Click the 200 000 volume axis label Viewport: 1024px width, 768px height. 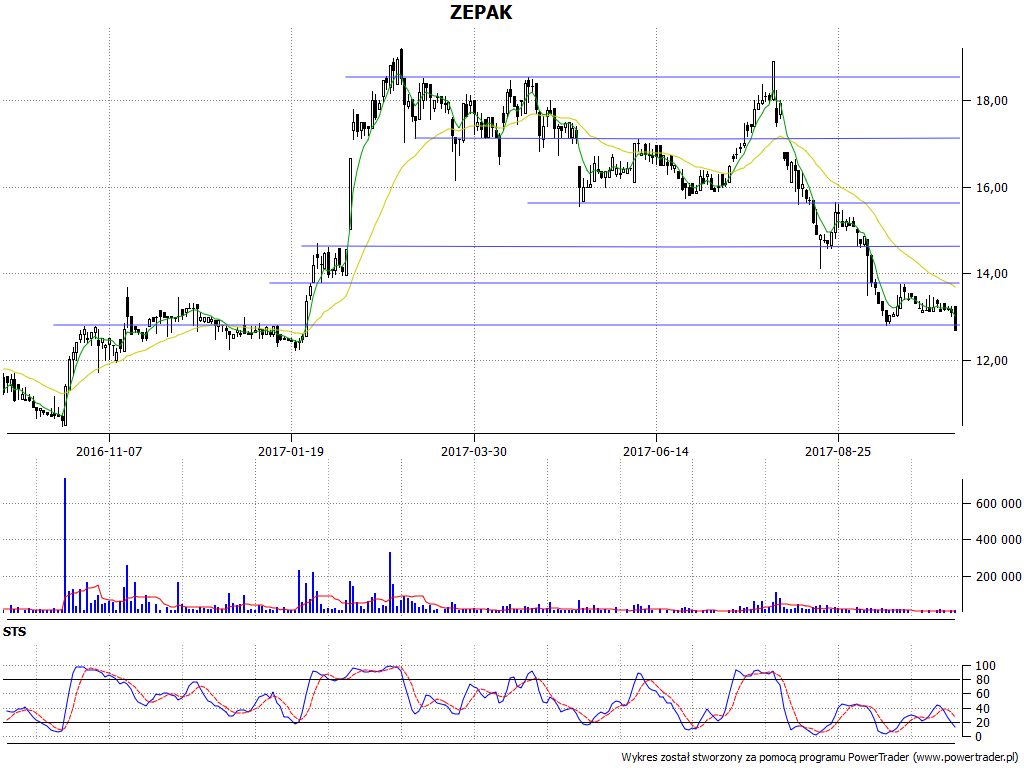[x=999, y=576]
